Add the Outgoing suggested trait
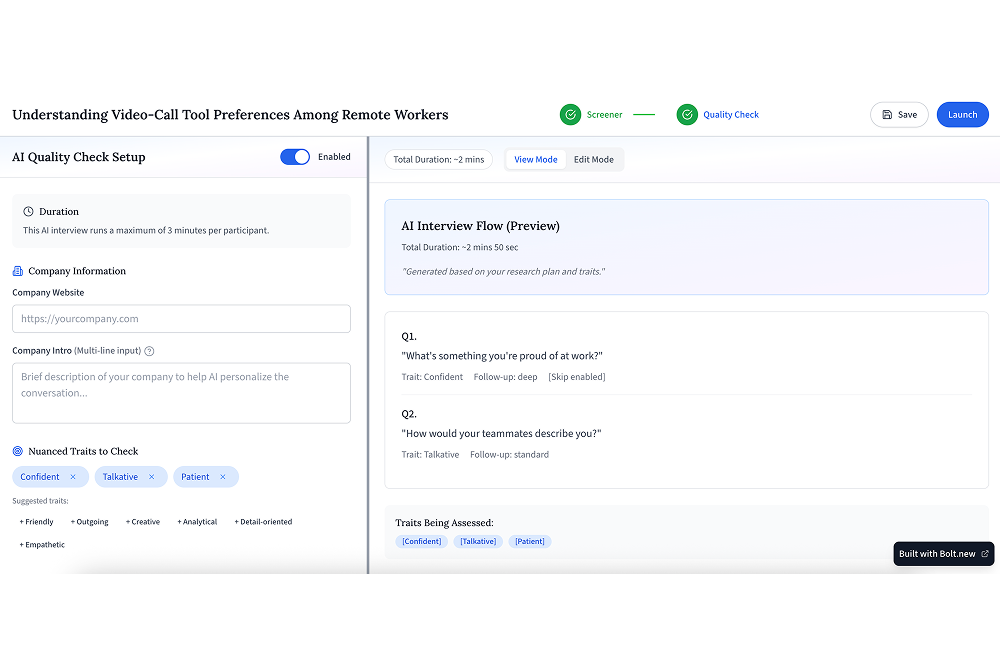 pyautogui.click(x=89, y=522)
